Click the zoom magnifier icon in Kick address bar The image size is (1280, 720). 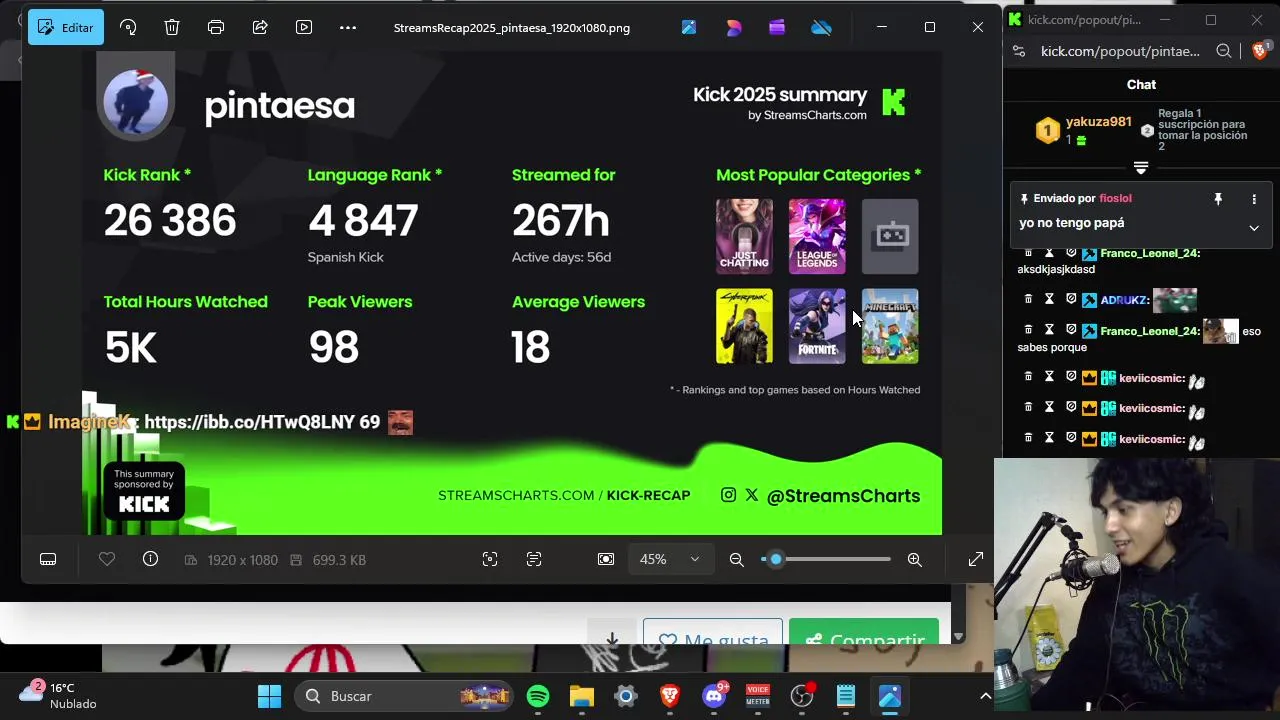(1224, 51)
